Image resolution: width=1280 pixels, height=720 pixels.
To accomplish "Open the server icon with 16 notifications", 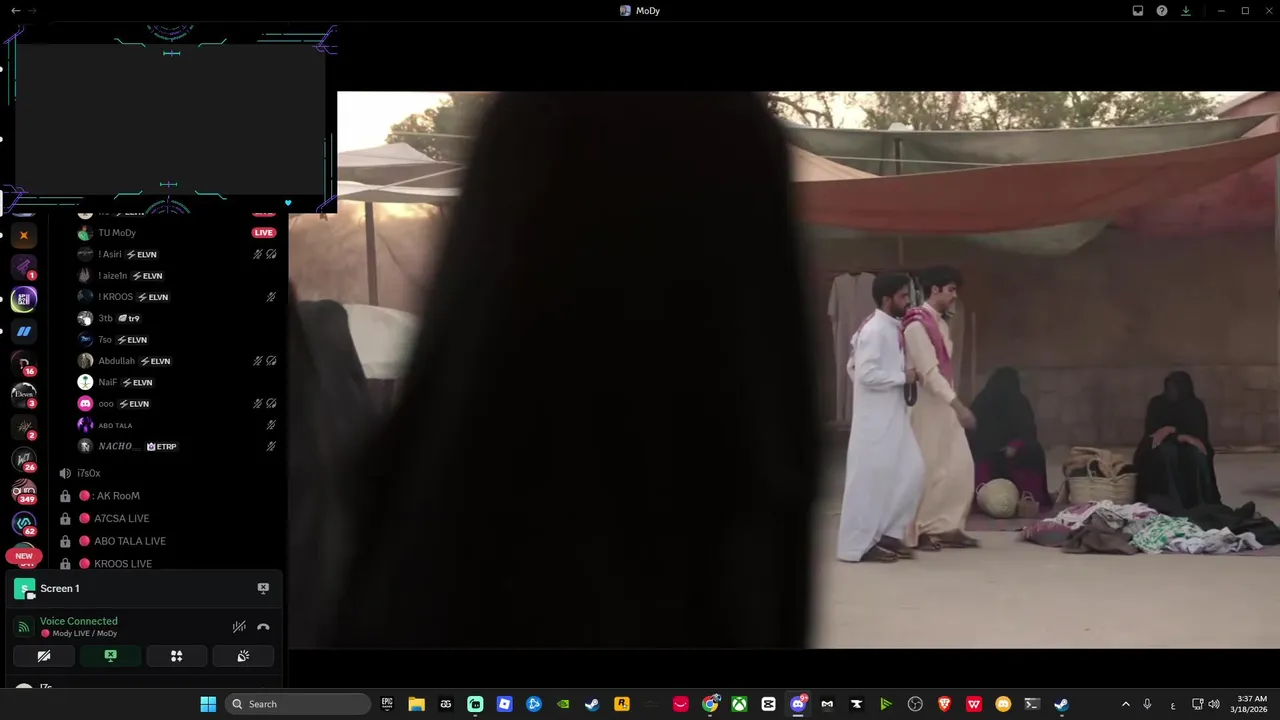I will point(24,364).
